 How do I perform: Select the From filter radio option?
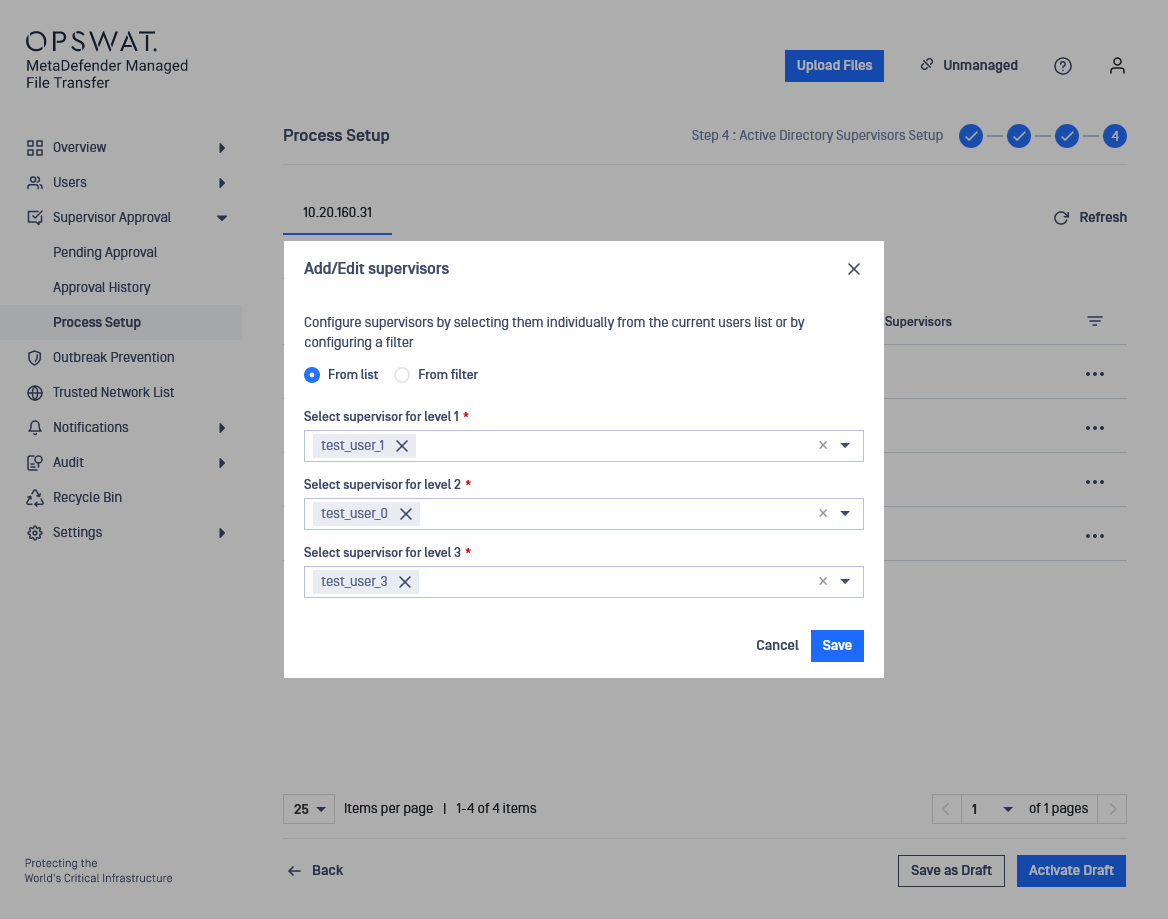402,375
